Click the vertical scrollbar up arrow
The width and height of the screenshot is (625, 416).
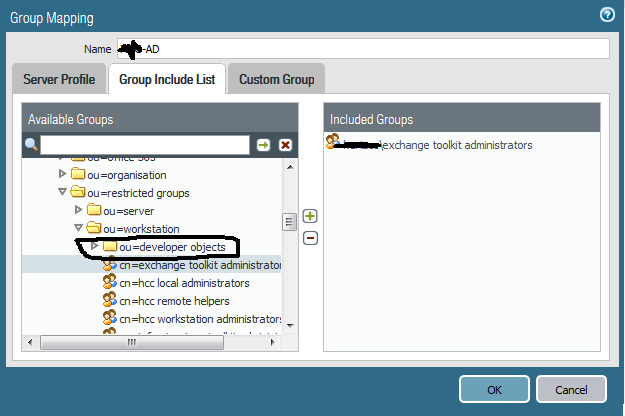click(290, 167)
